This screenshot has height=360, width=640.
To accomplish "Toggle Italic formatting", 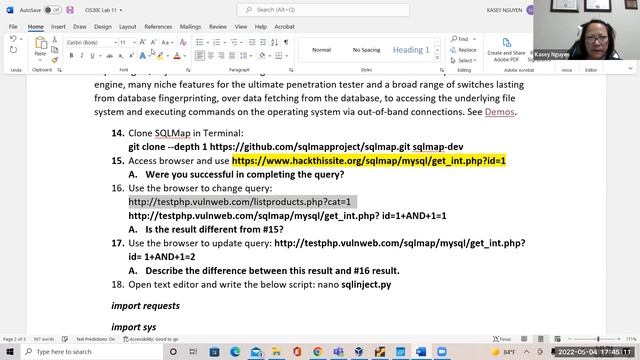I will (82, 56).
